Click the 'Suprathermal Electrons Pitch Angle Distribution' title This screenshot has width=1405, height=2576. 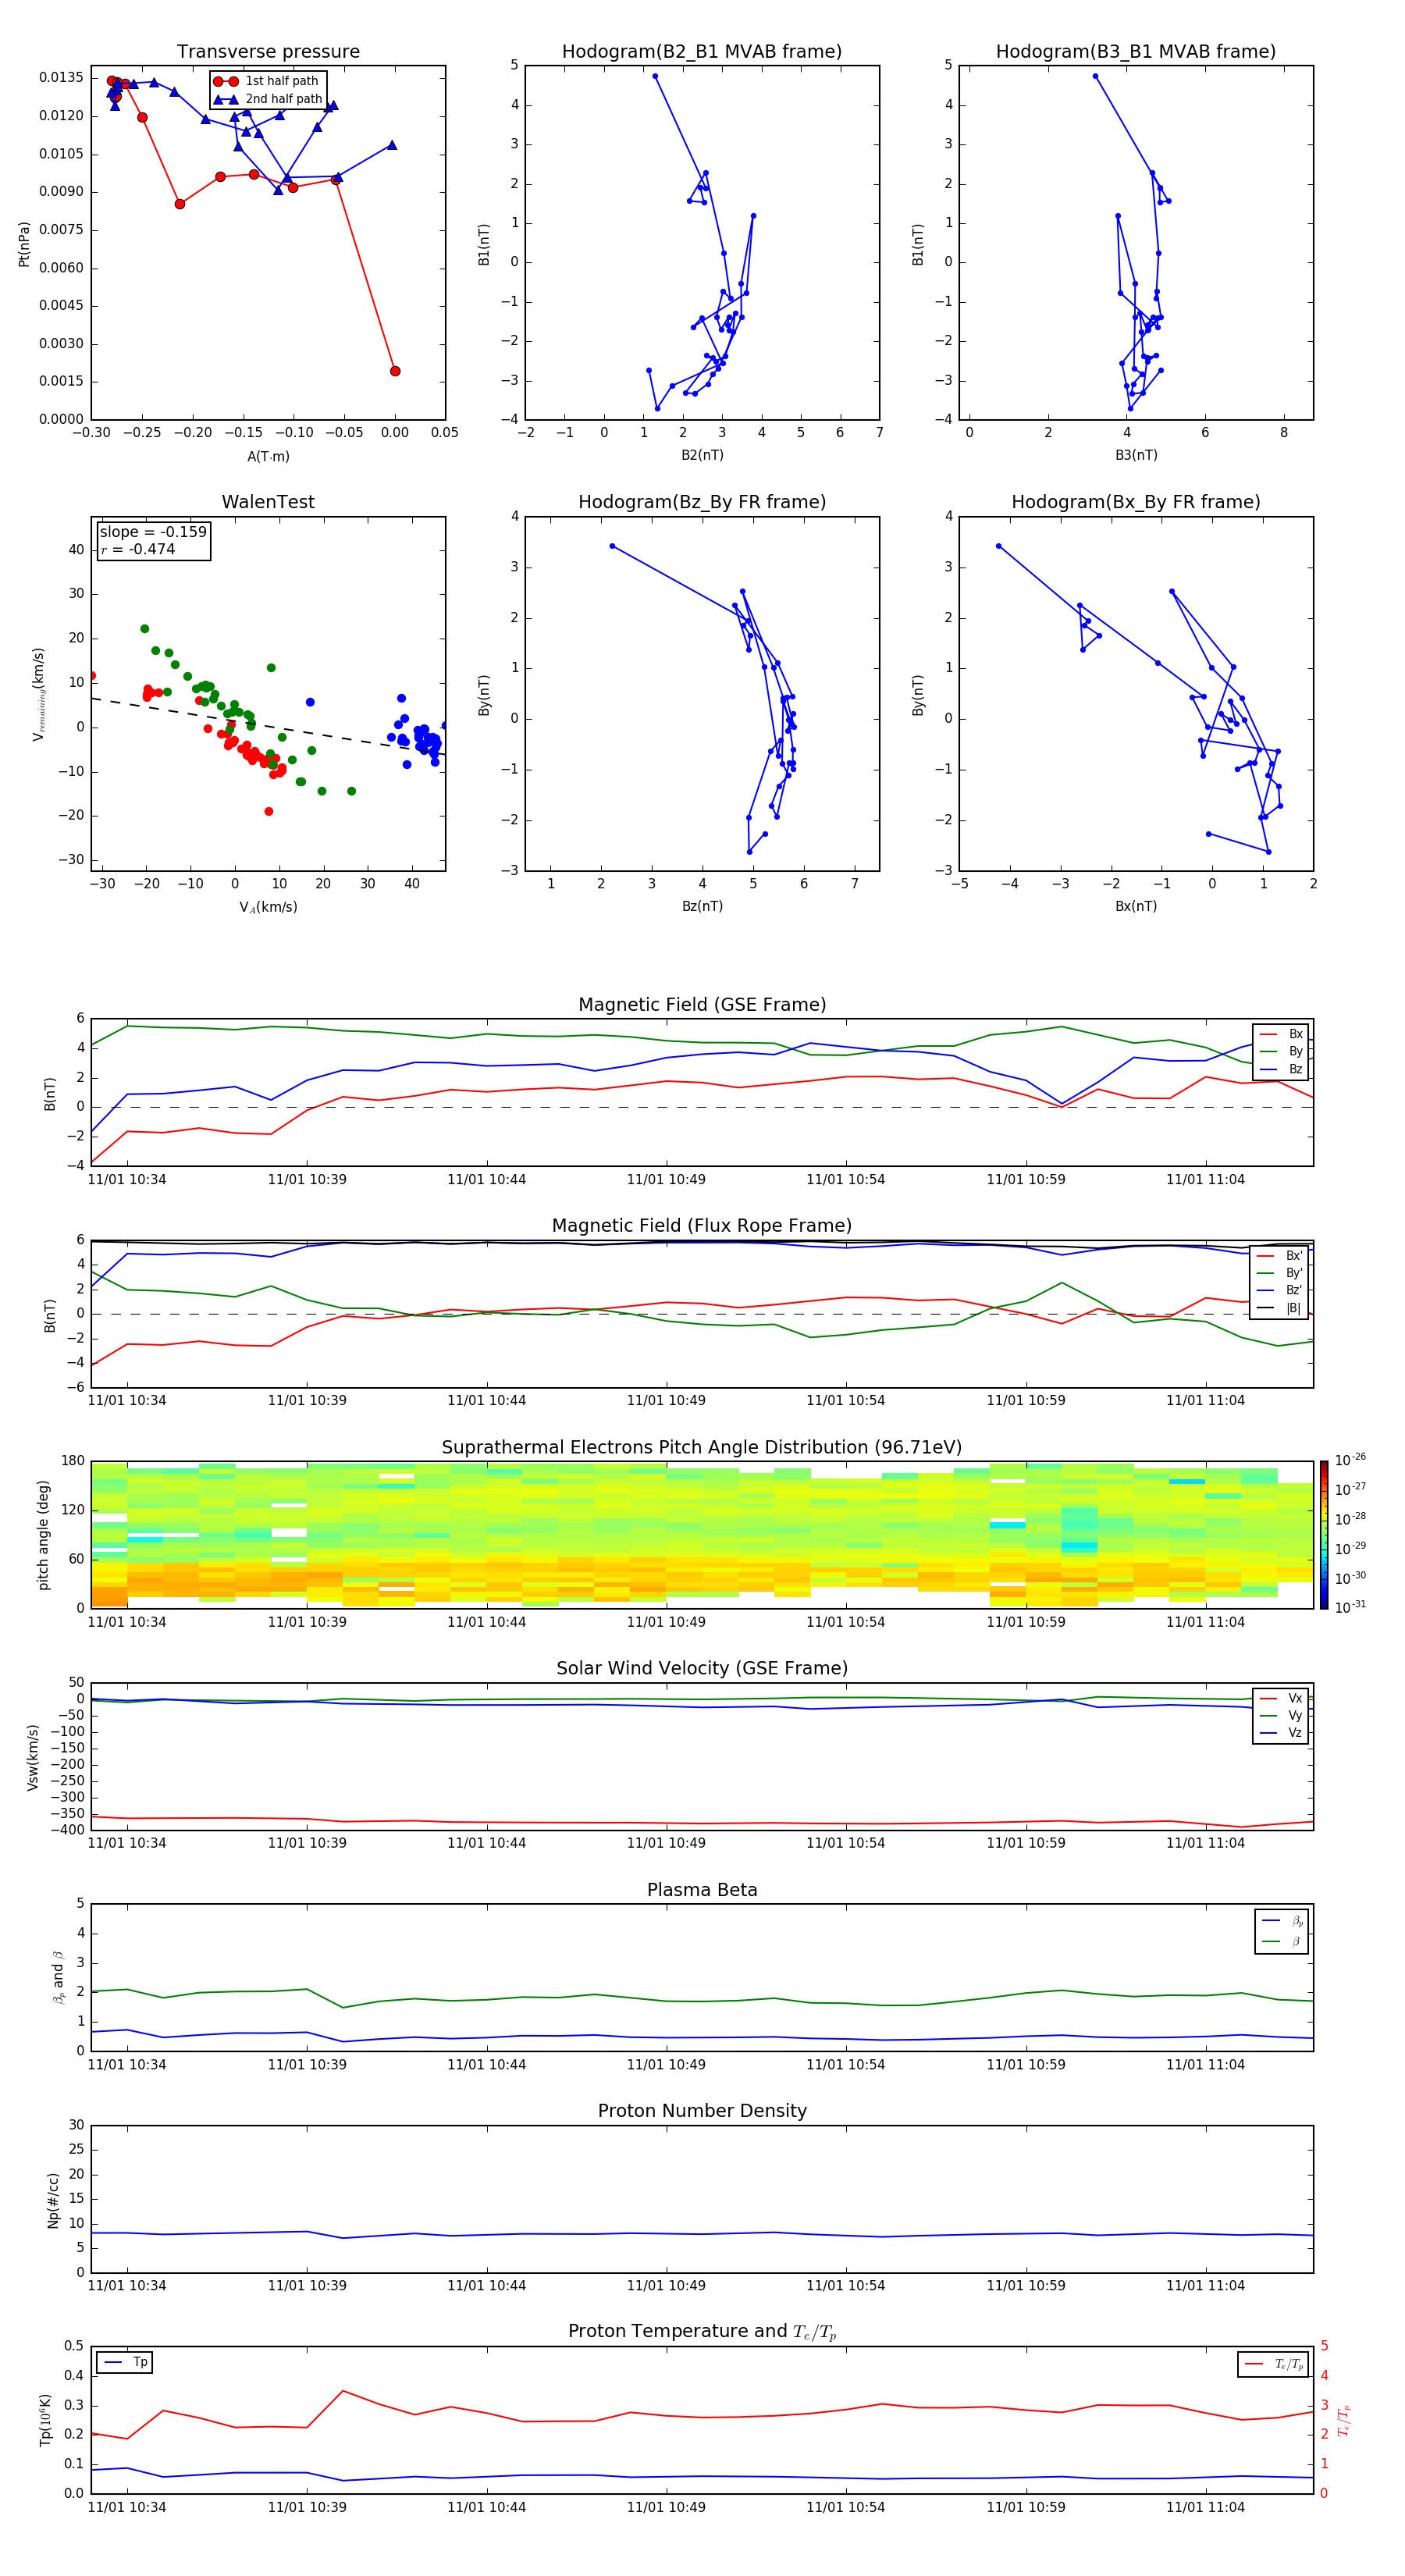click(702, 1448)
